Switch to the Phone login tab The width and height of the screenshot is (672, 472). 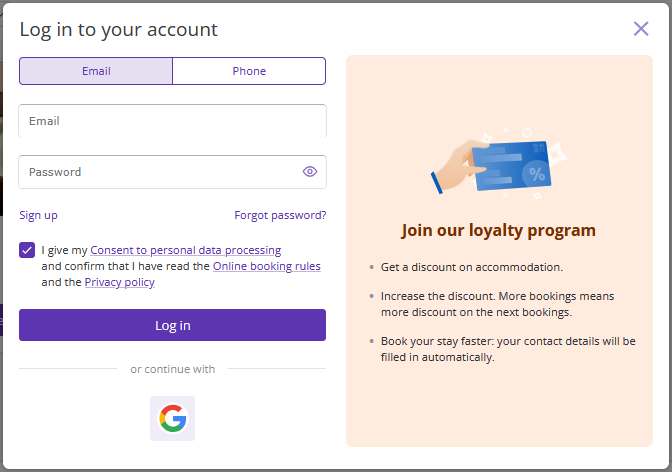tap(249, 71)
